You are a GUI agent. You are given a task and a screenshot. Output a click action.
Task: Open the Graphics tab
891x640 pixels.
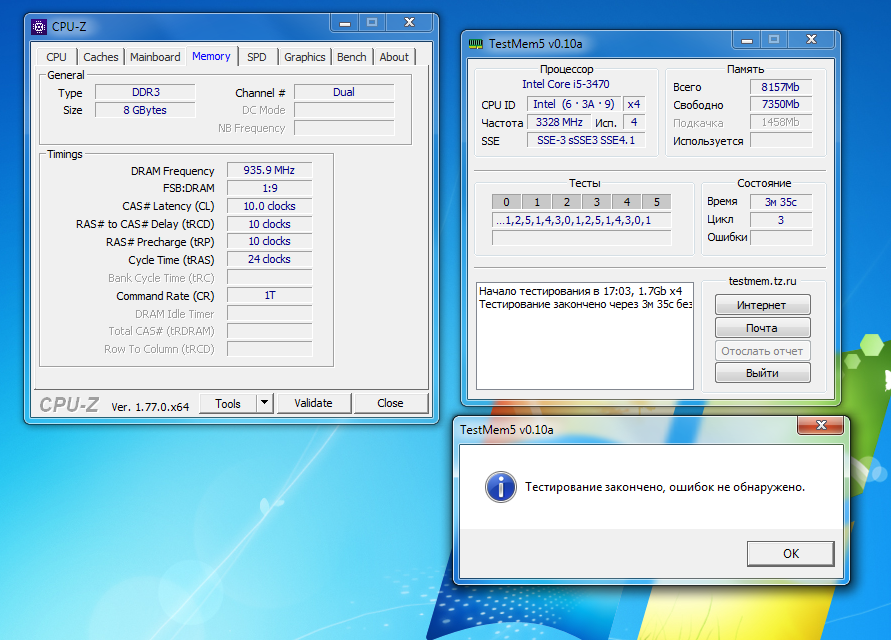pyautogui.click(x=305, y=57)
